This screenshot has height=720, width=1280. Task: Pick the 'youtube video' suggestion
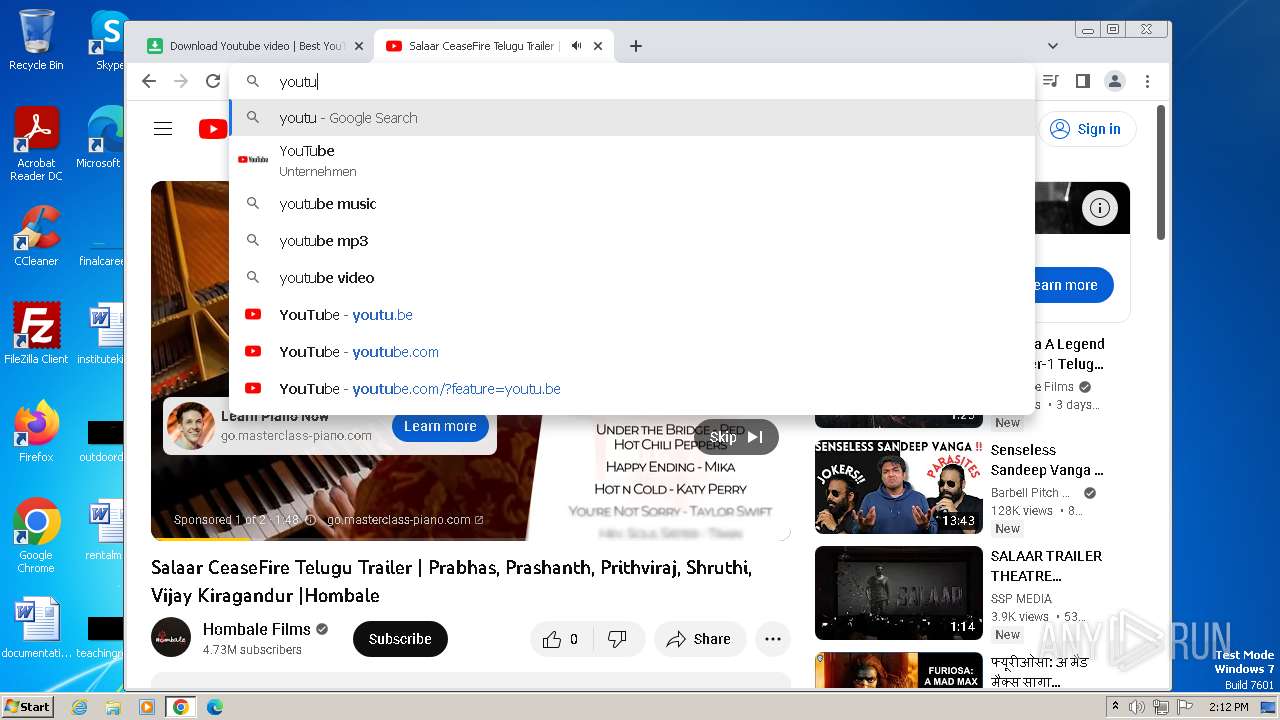pyautogui.click(x=632, y=278)
